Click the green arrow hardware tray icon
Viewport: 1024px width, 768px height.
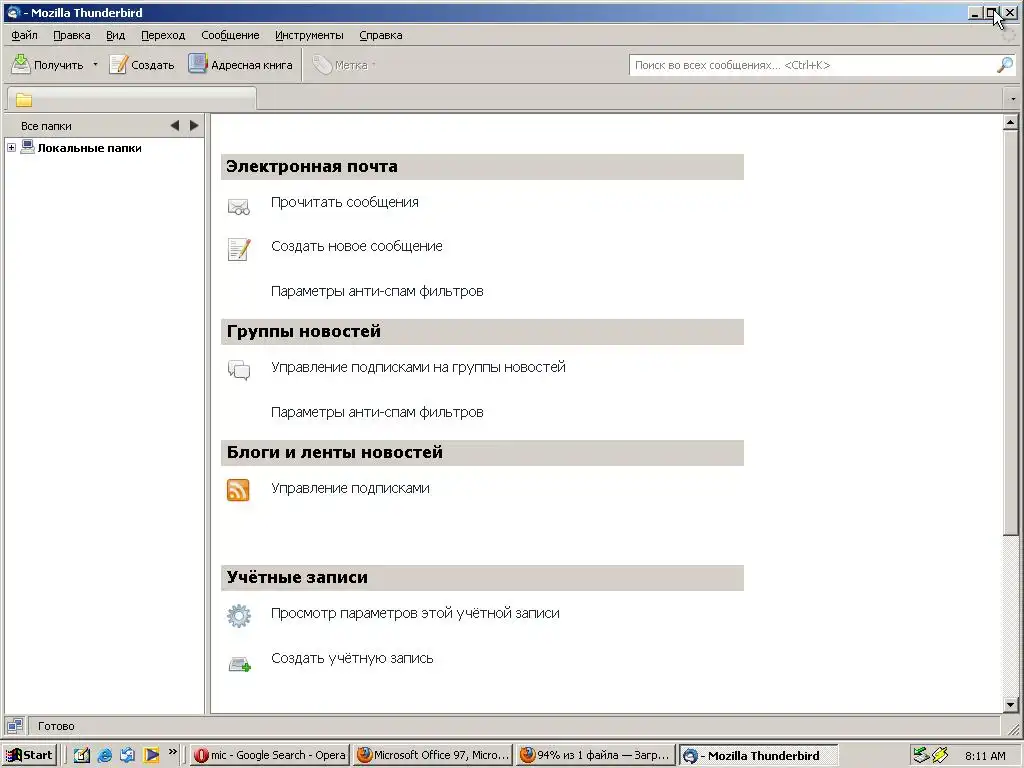pos(921,755)
